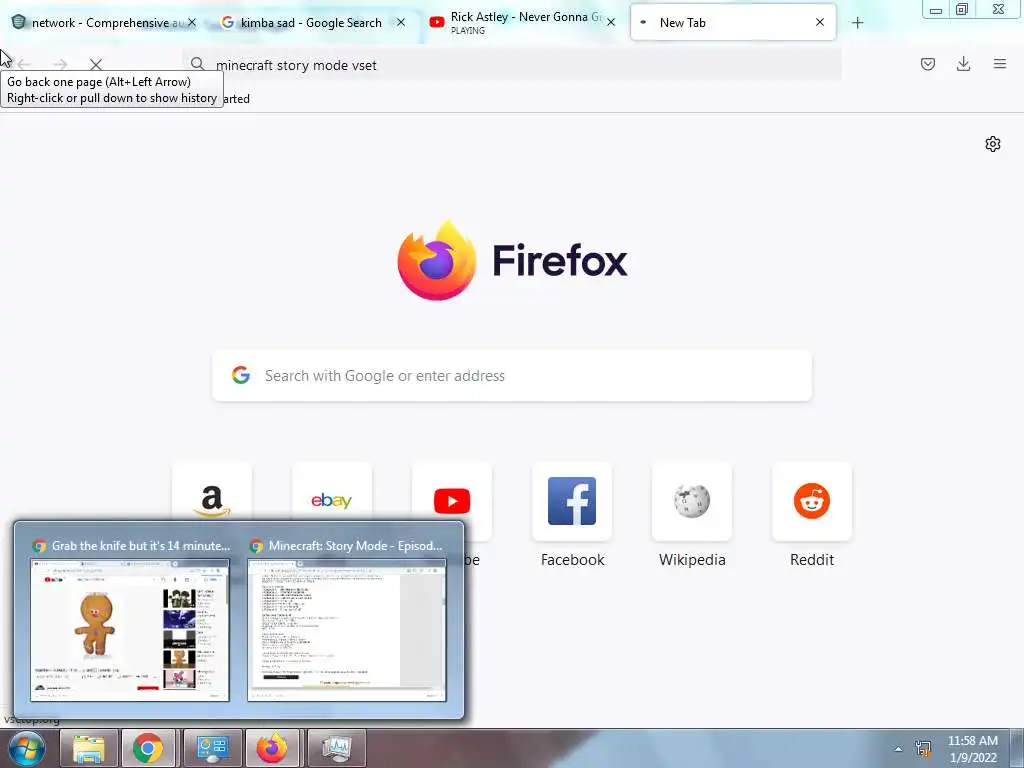The image size is (1024, 768).
Task: Open the resource monitor taskbar icon
Action: [336, 748]
